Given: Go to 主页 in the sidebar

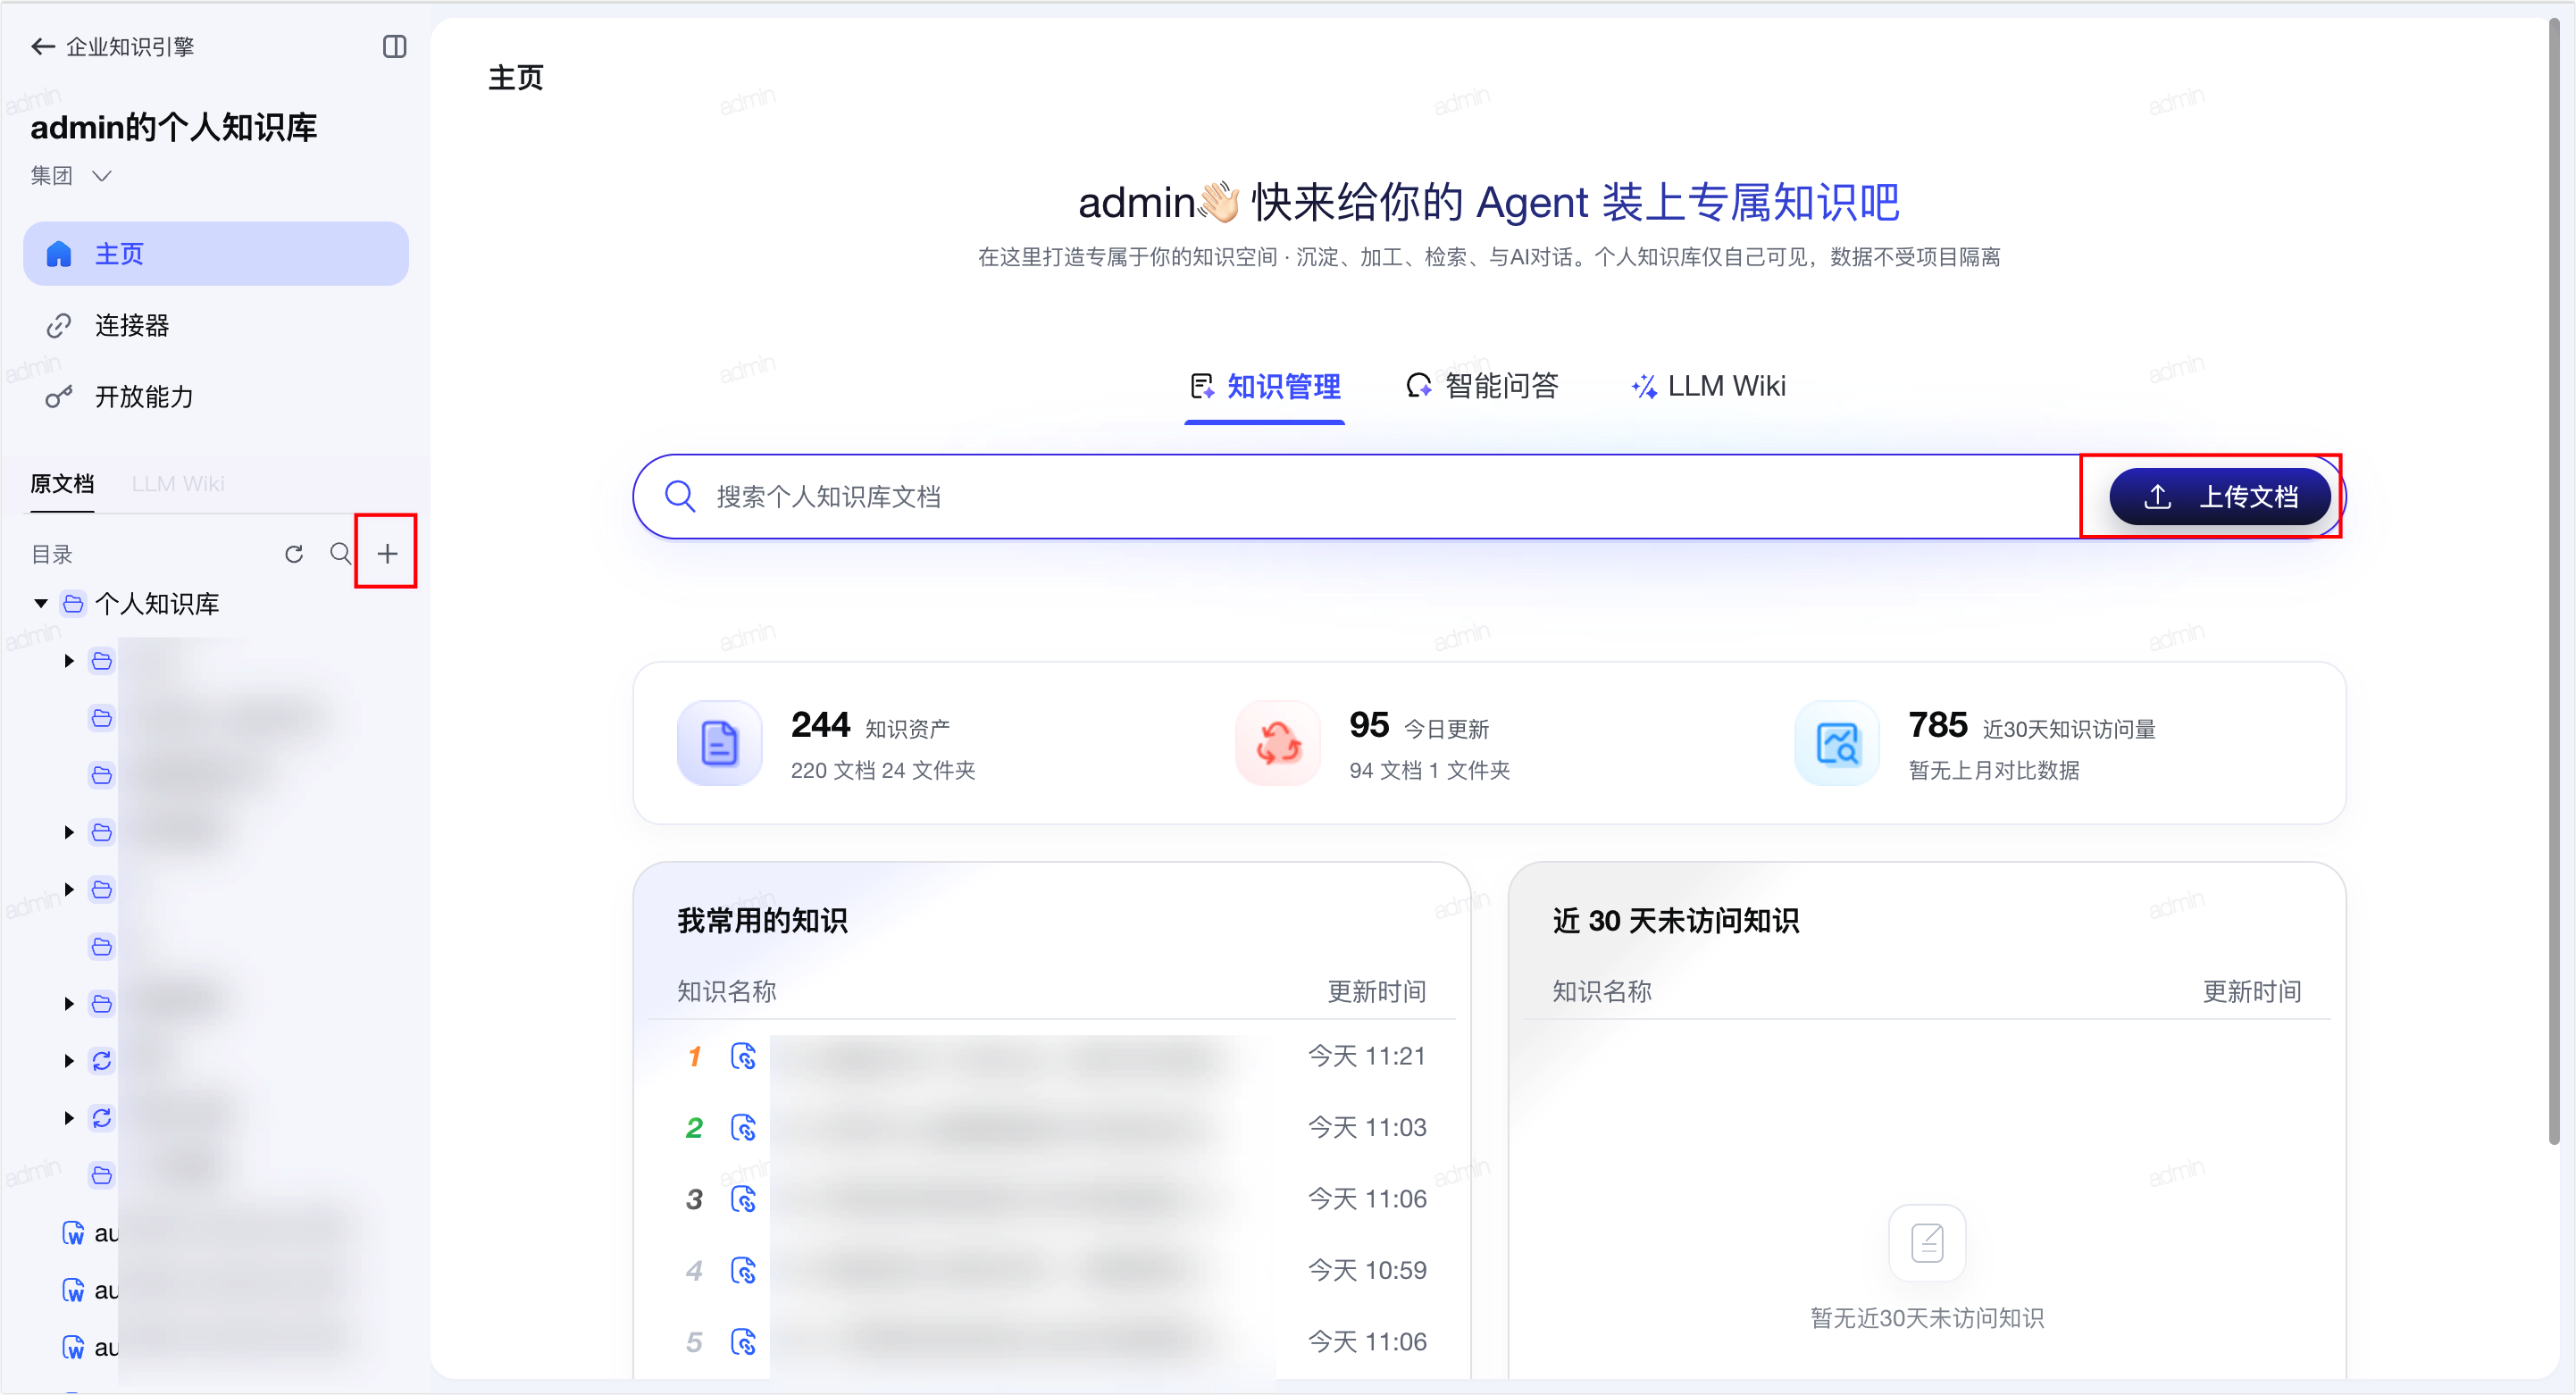Looking at the screenshot, I should [216, 254].
